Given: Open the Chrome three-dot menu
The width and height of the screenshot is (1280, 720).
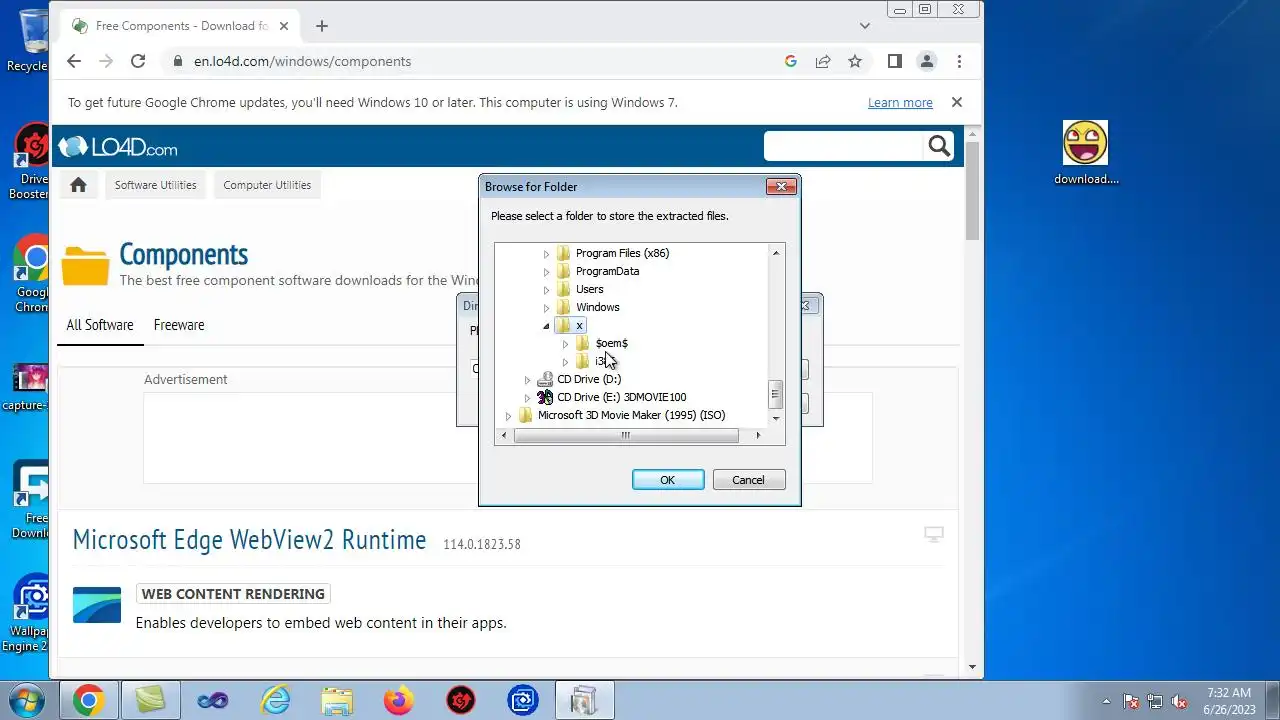Looking at the screenshot, I should pos(959,61).
